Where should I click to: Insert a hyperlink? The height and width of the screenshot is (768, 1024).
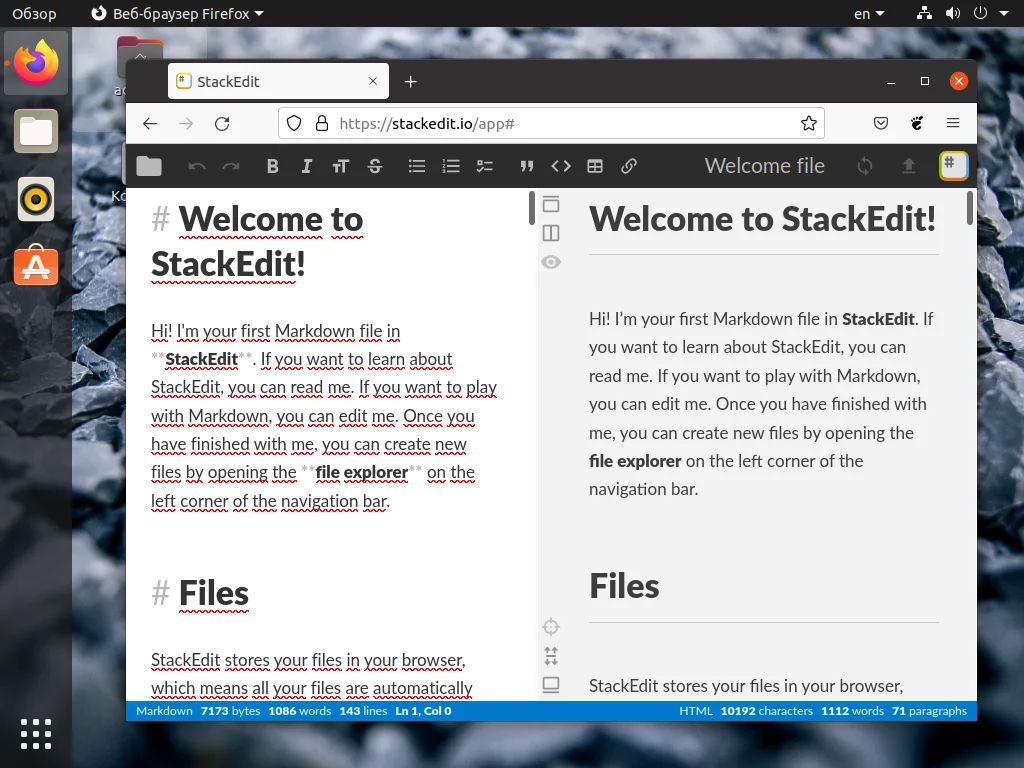tap(629, 166)
